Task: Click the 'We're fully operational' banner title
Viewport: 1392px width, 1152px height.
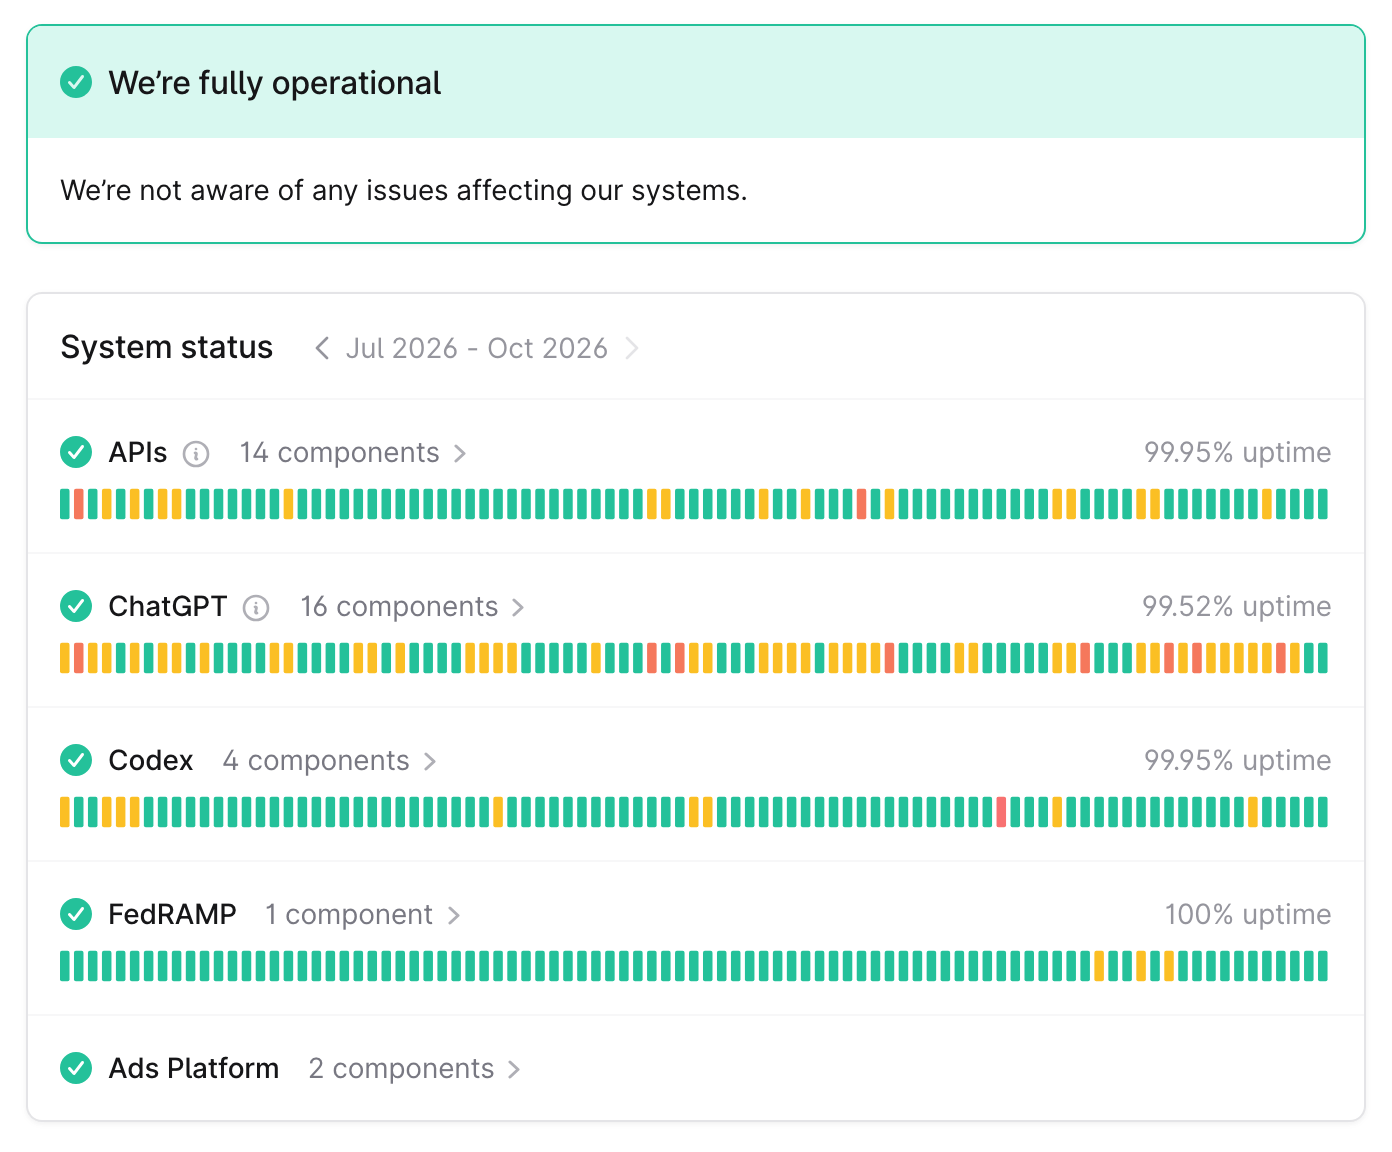Action: point(274,83)
